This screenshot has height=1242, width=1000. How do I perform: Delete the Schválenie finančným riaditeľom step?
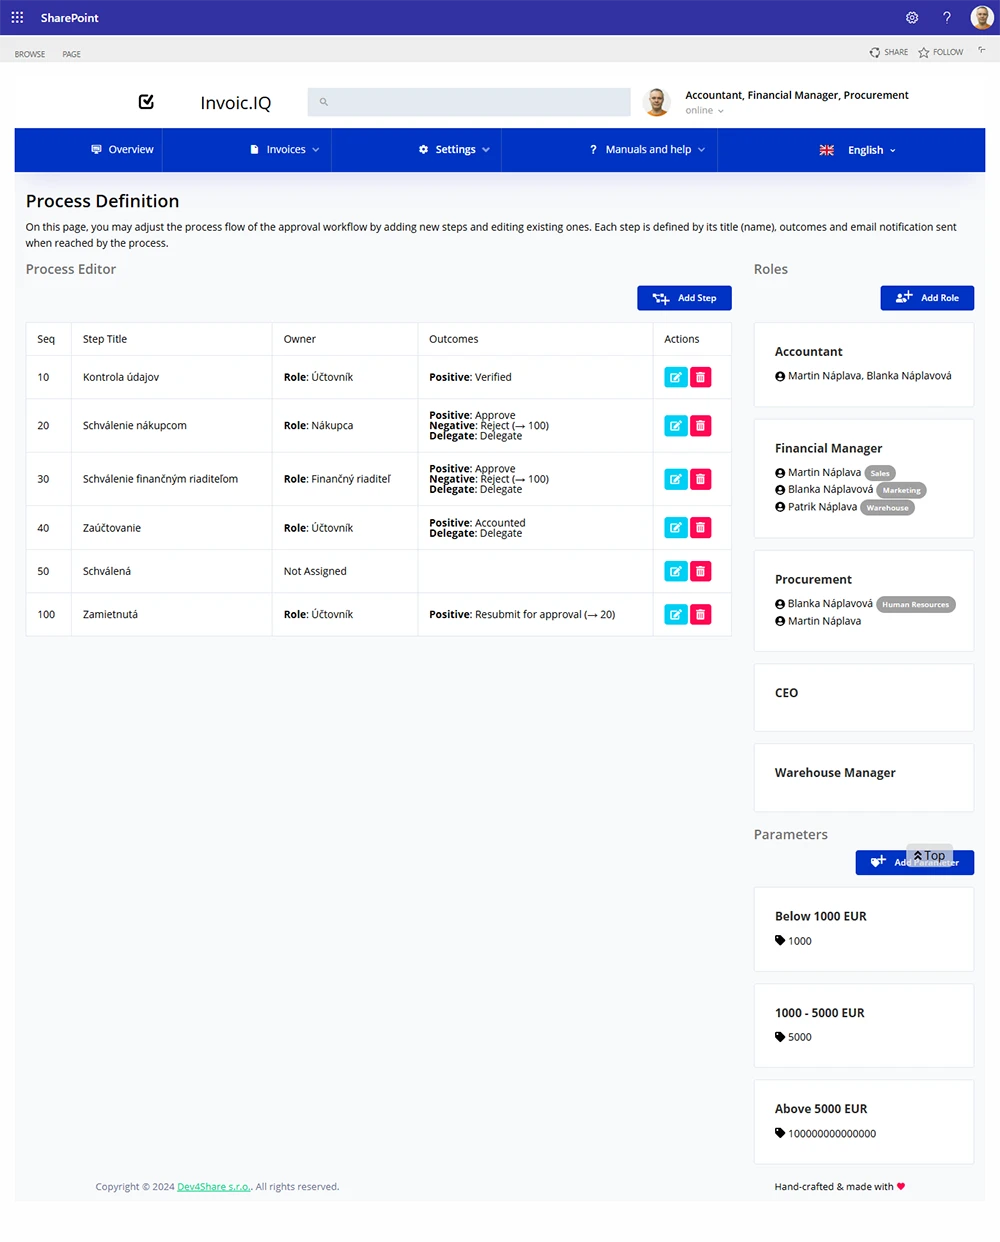[x=701, y=479]
